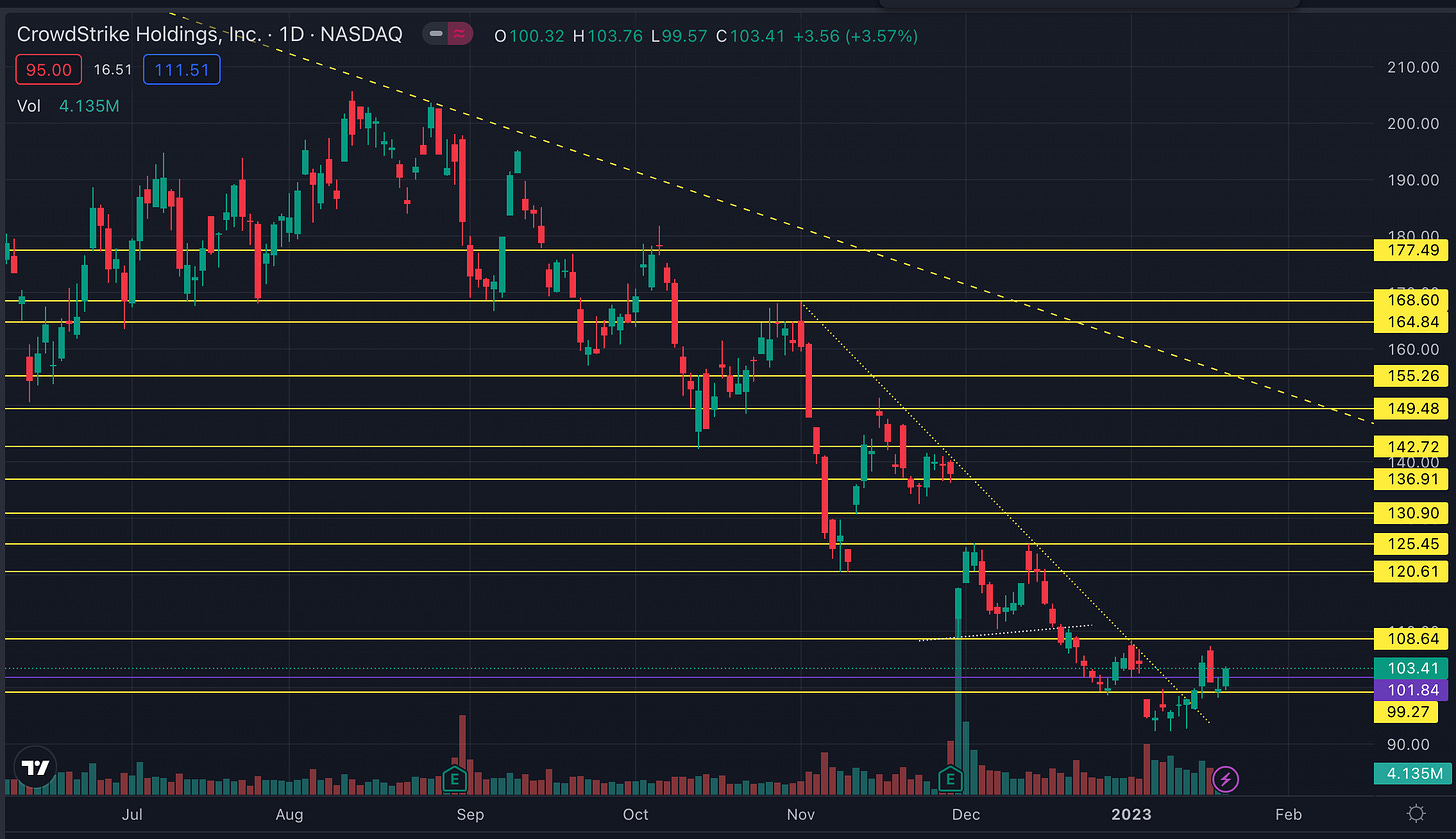Click the gray dash pill icon

436,35
